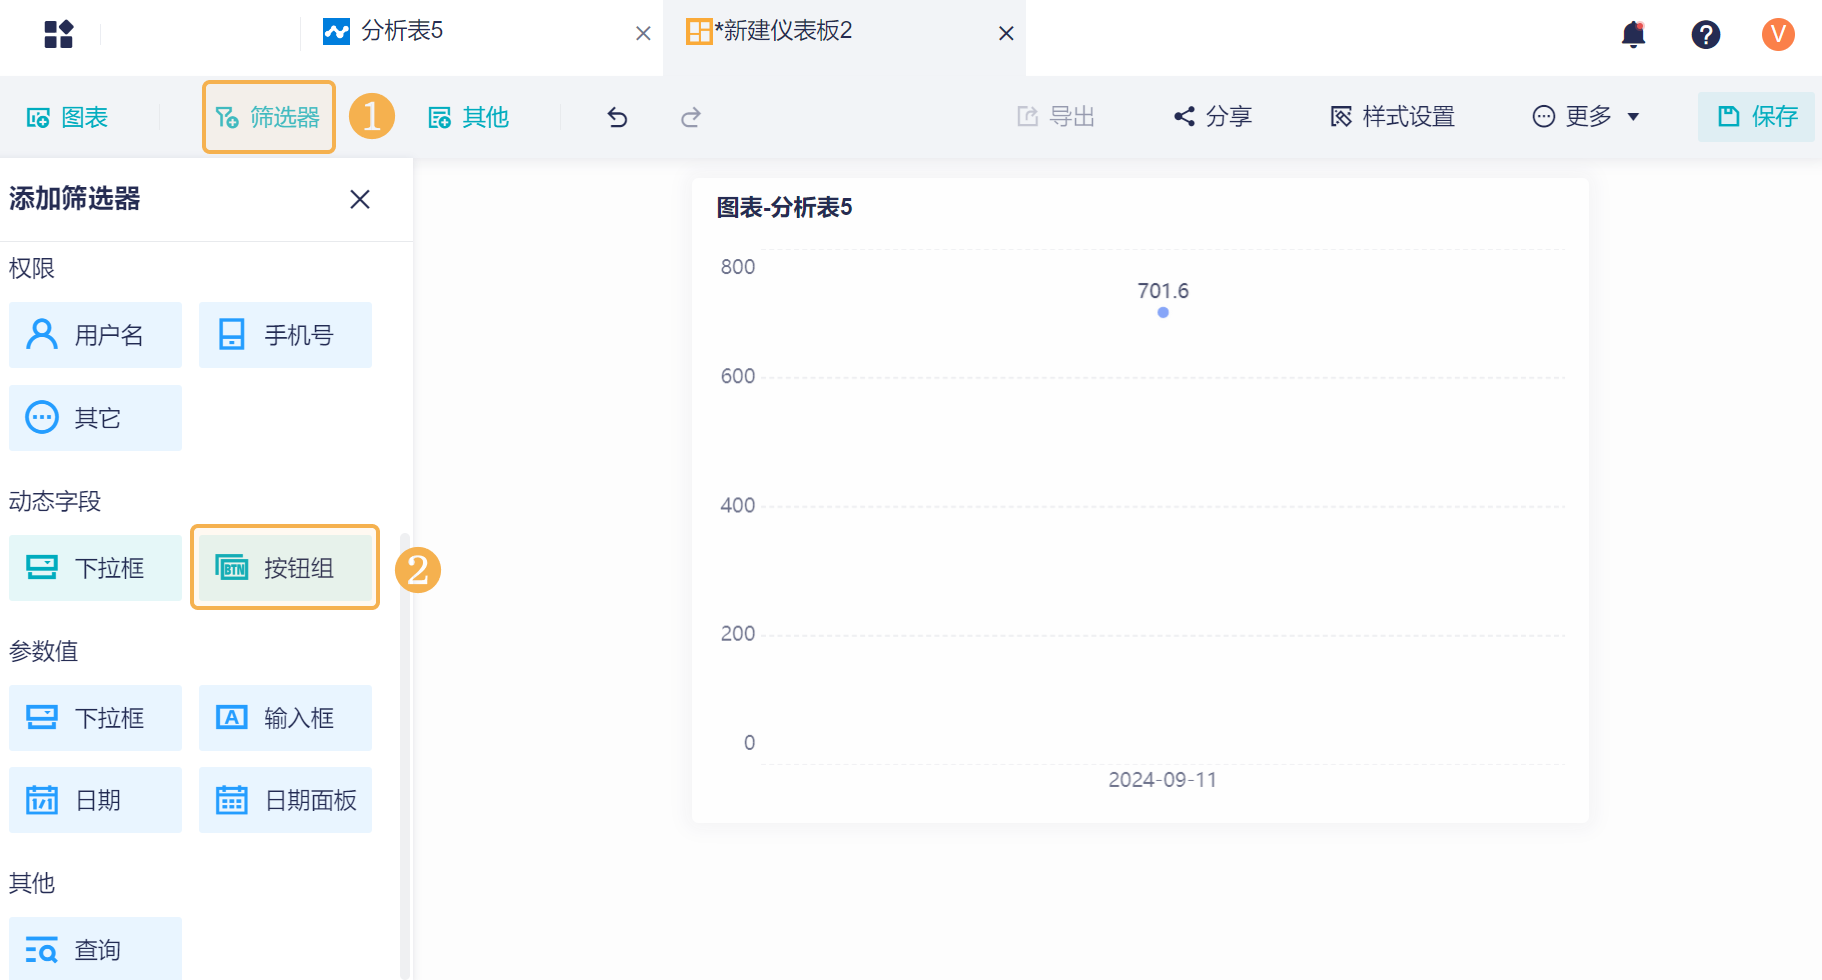Screen dimensions: 1822x980
Task: Open the user avatar menu
Action: [1777, 35]
